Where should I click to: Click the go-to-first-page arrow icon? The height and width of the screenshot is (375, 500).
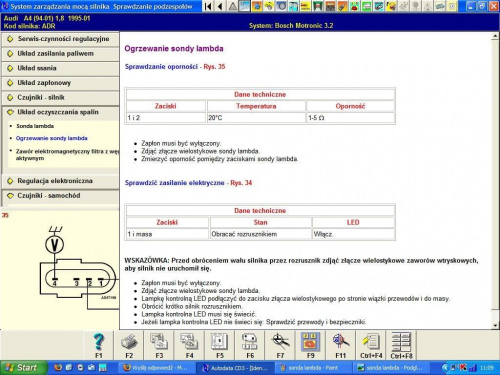tap(208, 6)
